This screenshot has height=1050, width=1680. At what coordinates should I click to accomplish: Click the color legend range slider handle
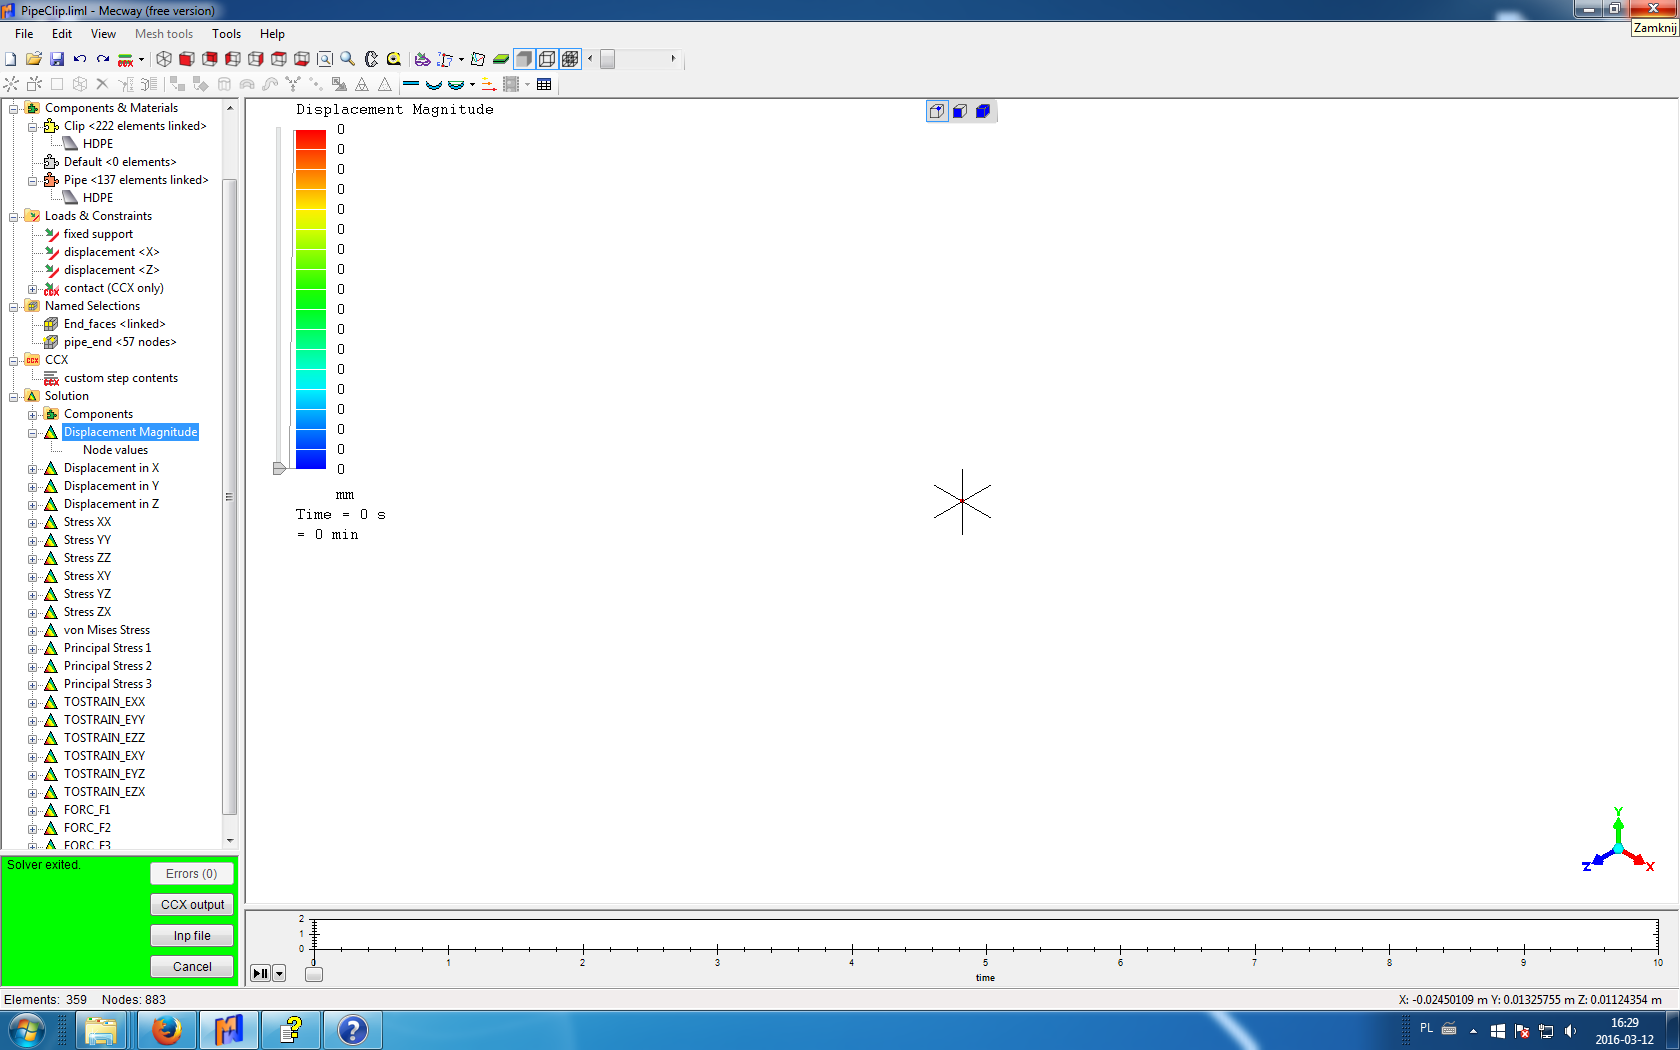tap(279, 467)
